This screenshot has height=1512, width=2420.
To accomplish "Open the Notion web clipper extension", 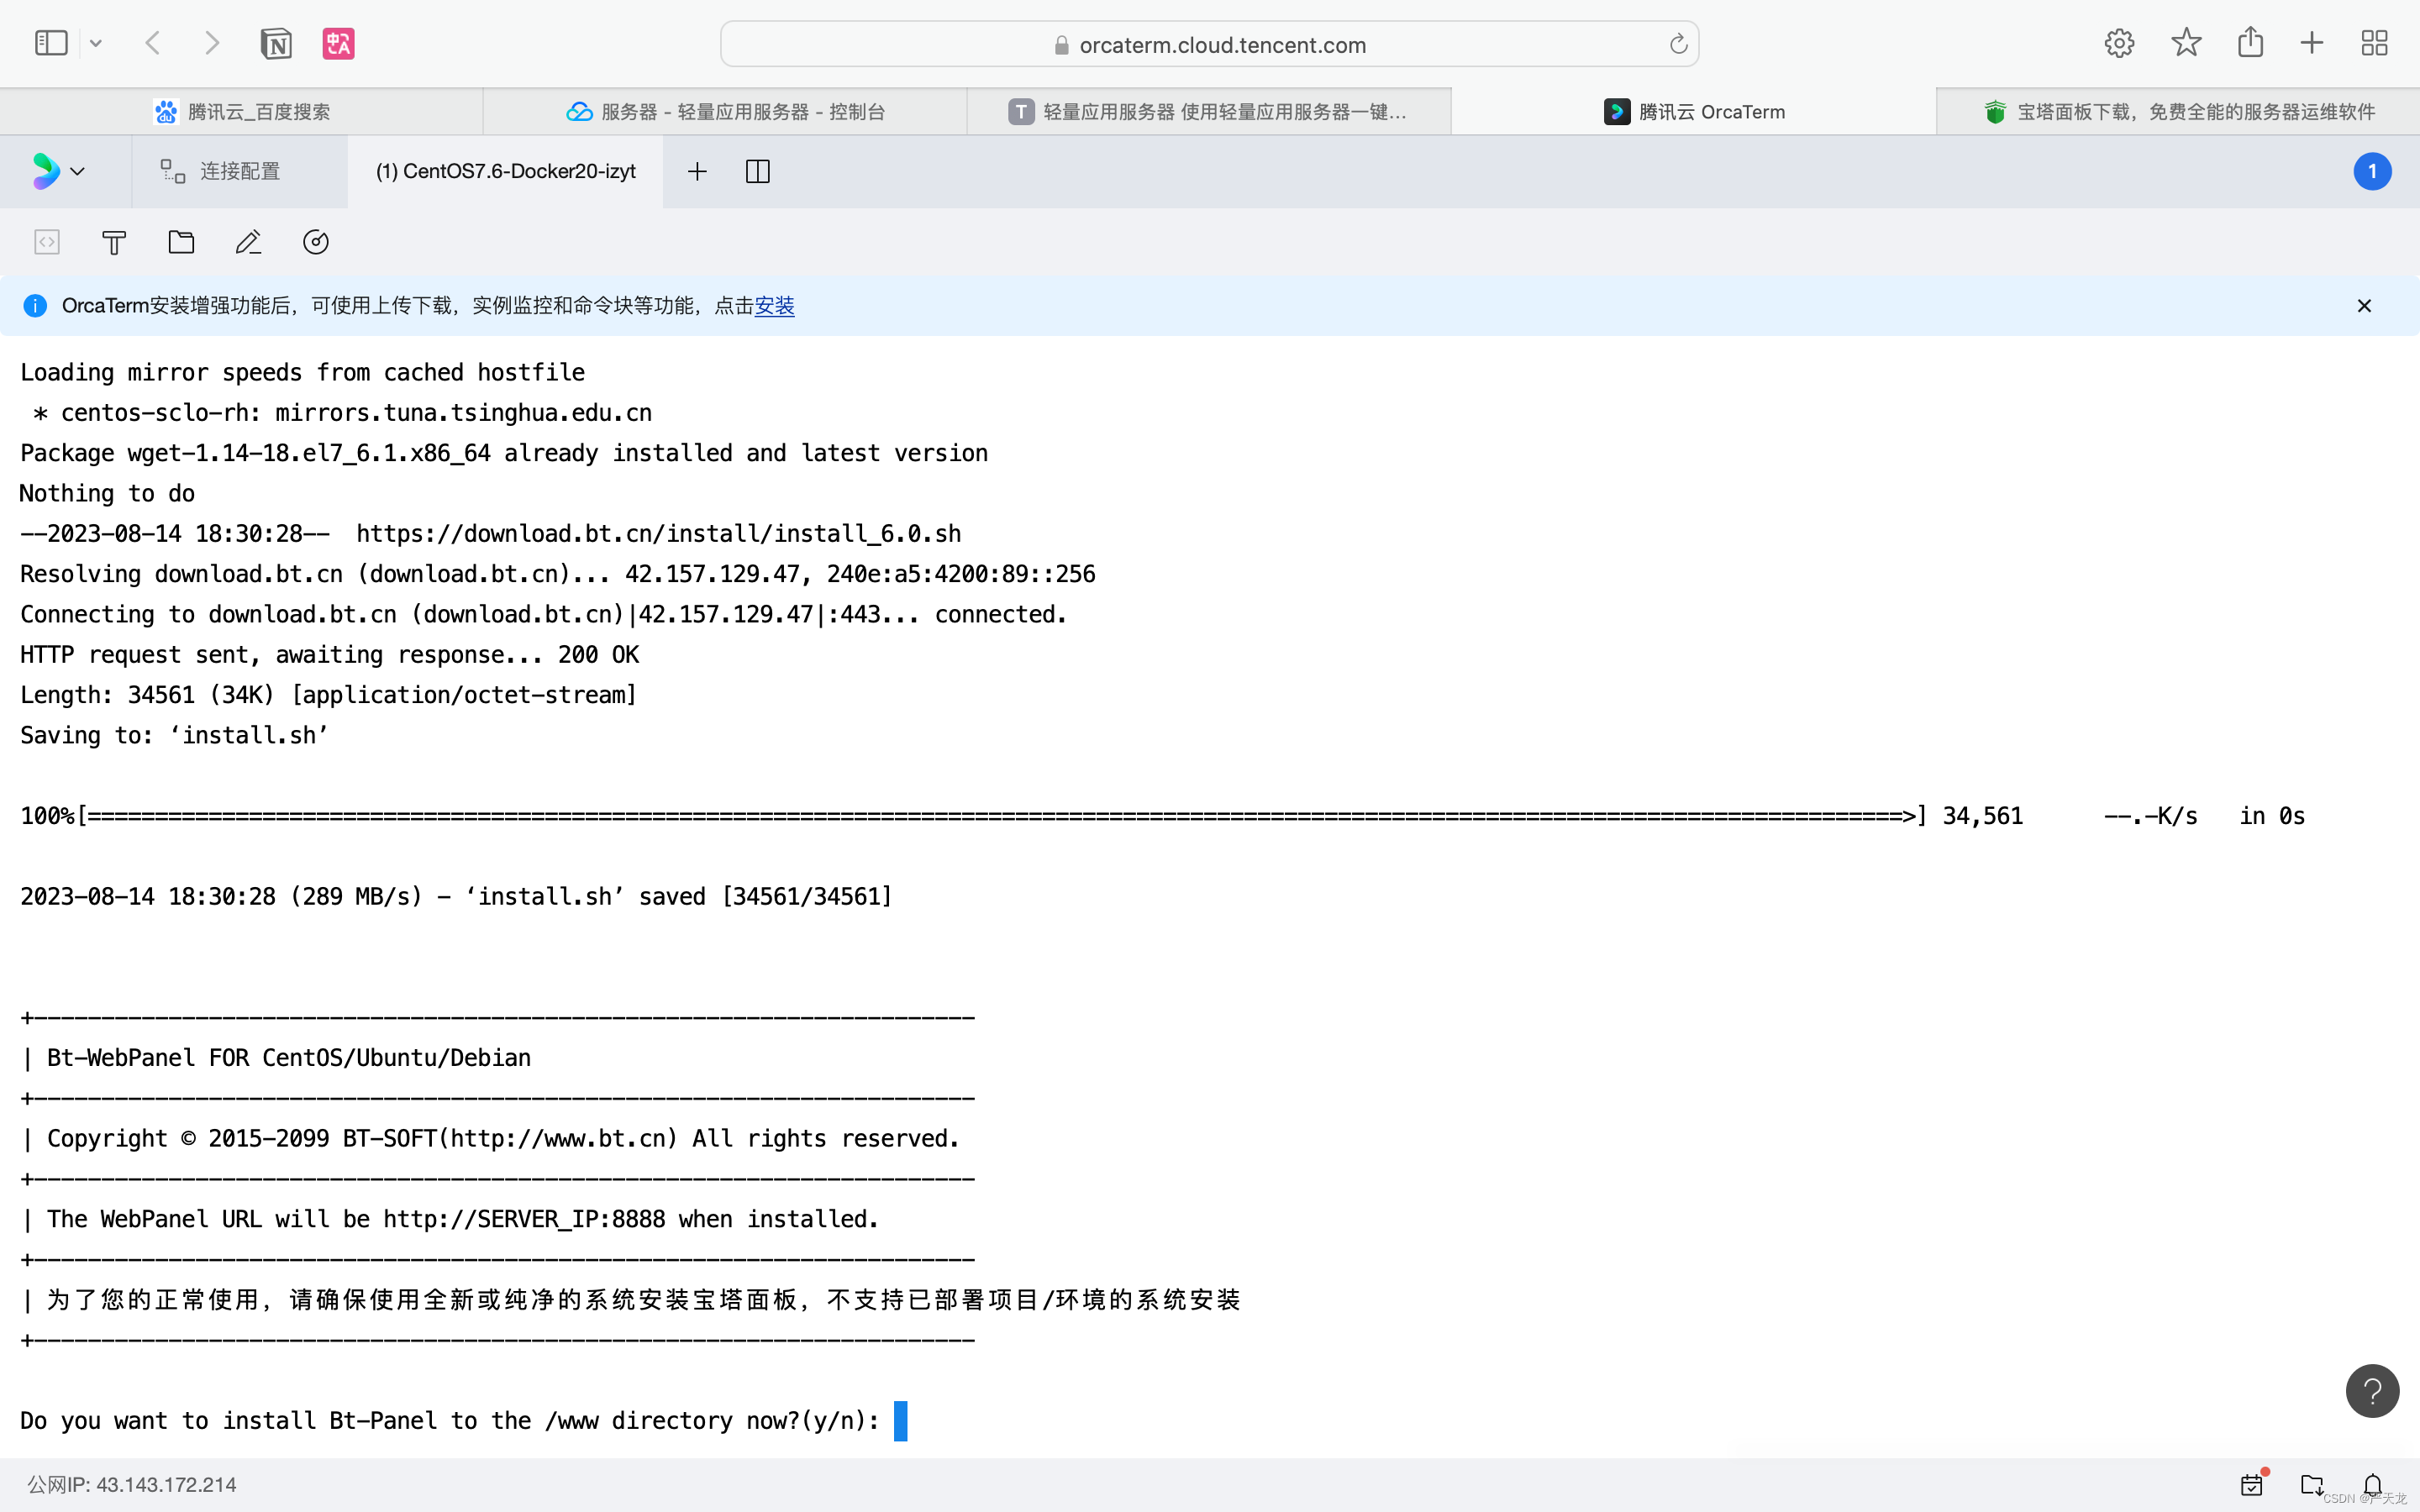I will pyautogui.click(x=276, y=44).
